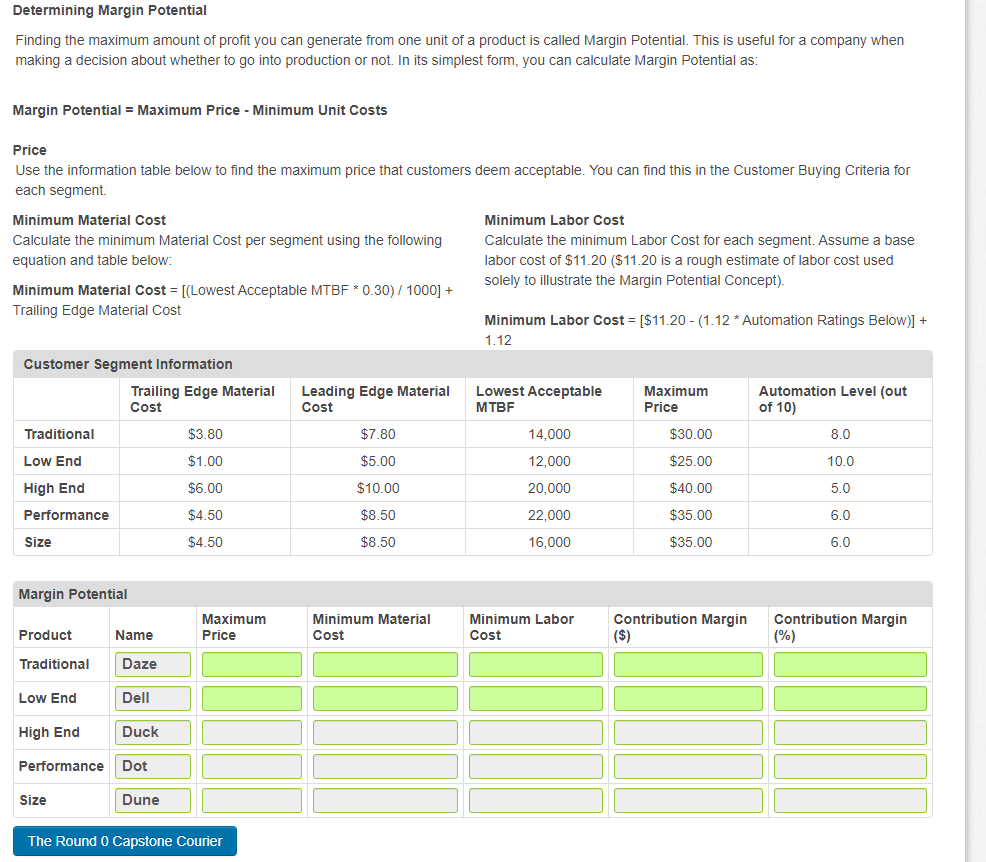The width and height of the screenshot is (986, 862).
Task: Click Traditional's Contribution Margin percent field
Action: point(849,663)
